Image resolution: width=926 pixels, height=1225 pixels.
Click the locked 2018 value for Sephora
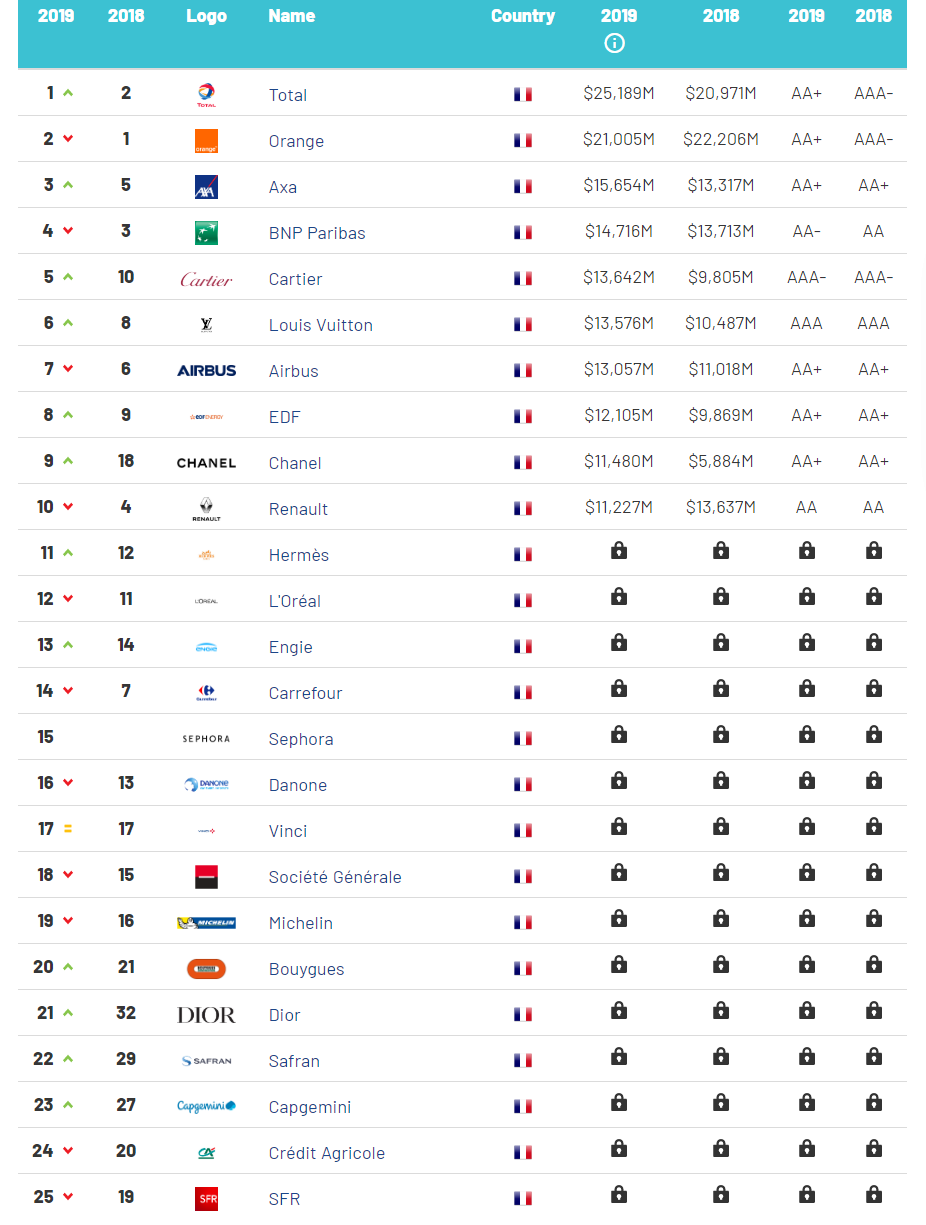pyautogui.click(x=721, y=735)
